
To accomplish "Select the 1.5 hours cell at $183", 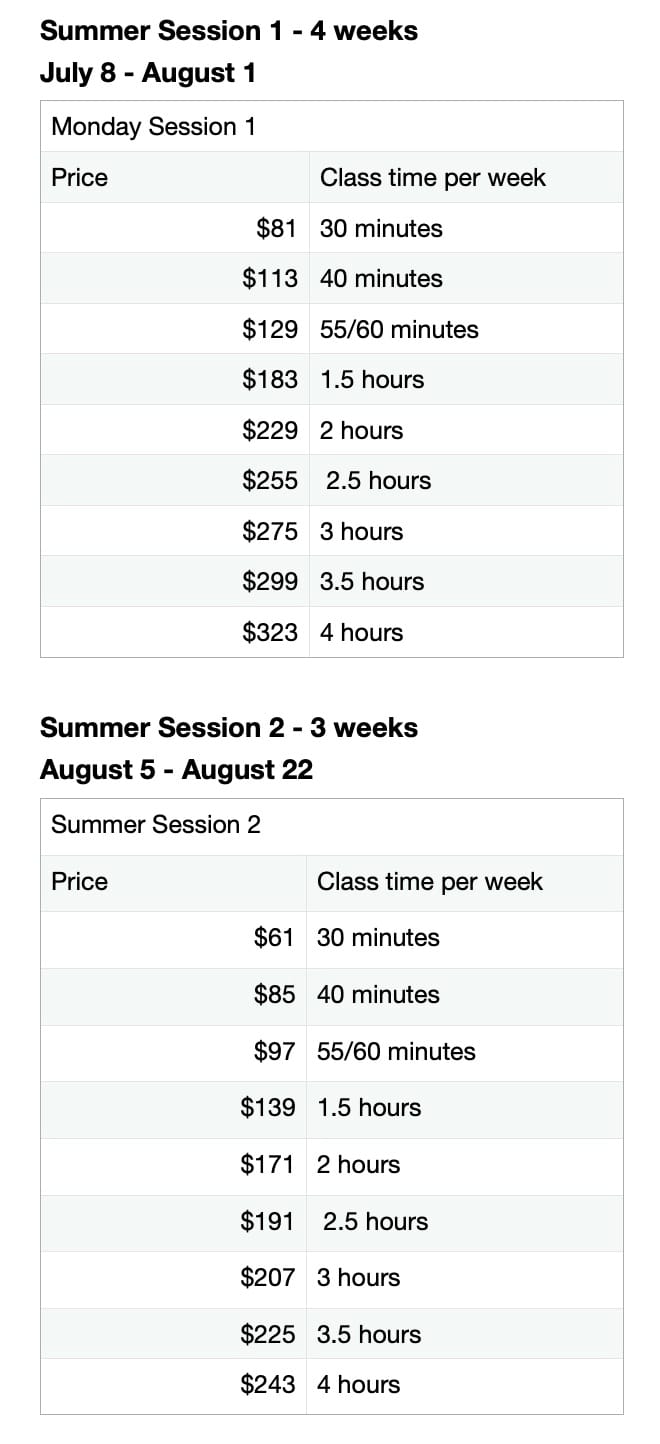I will (372, 380).
